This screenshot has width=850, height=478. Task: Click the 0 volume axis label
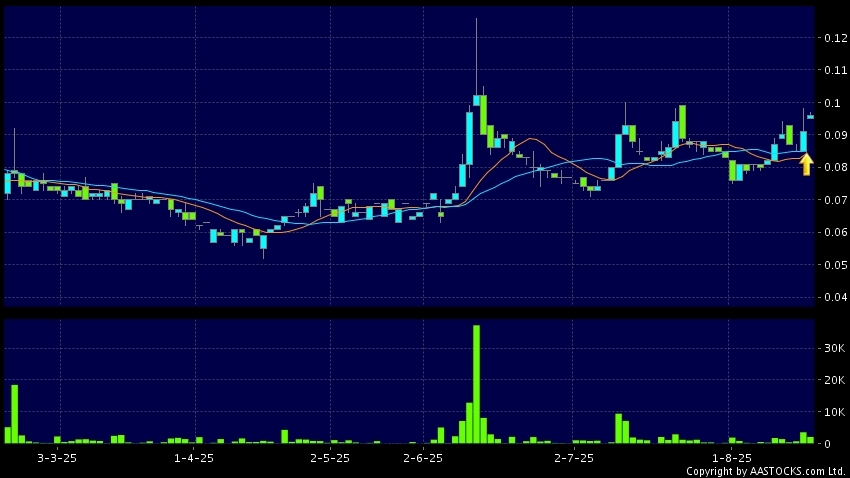pyautogui.click(x=827, y=444)
